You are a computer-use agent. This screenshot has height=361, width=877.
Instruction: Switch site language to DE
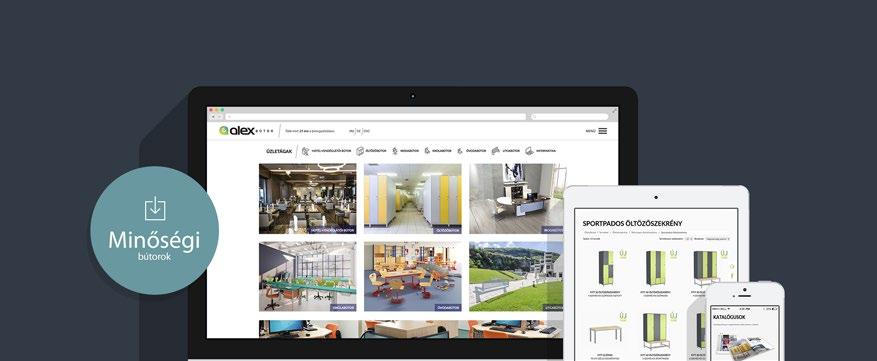click(x=359, y=131)
